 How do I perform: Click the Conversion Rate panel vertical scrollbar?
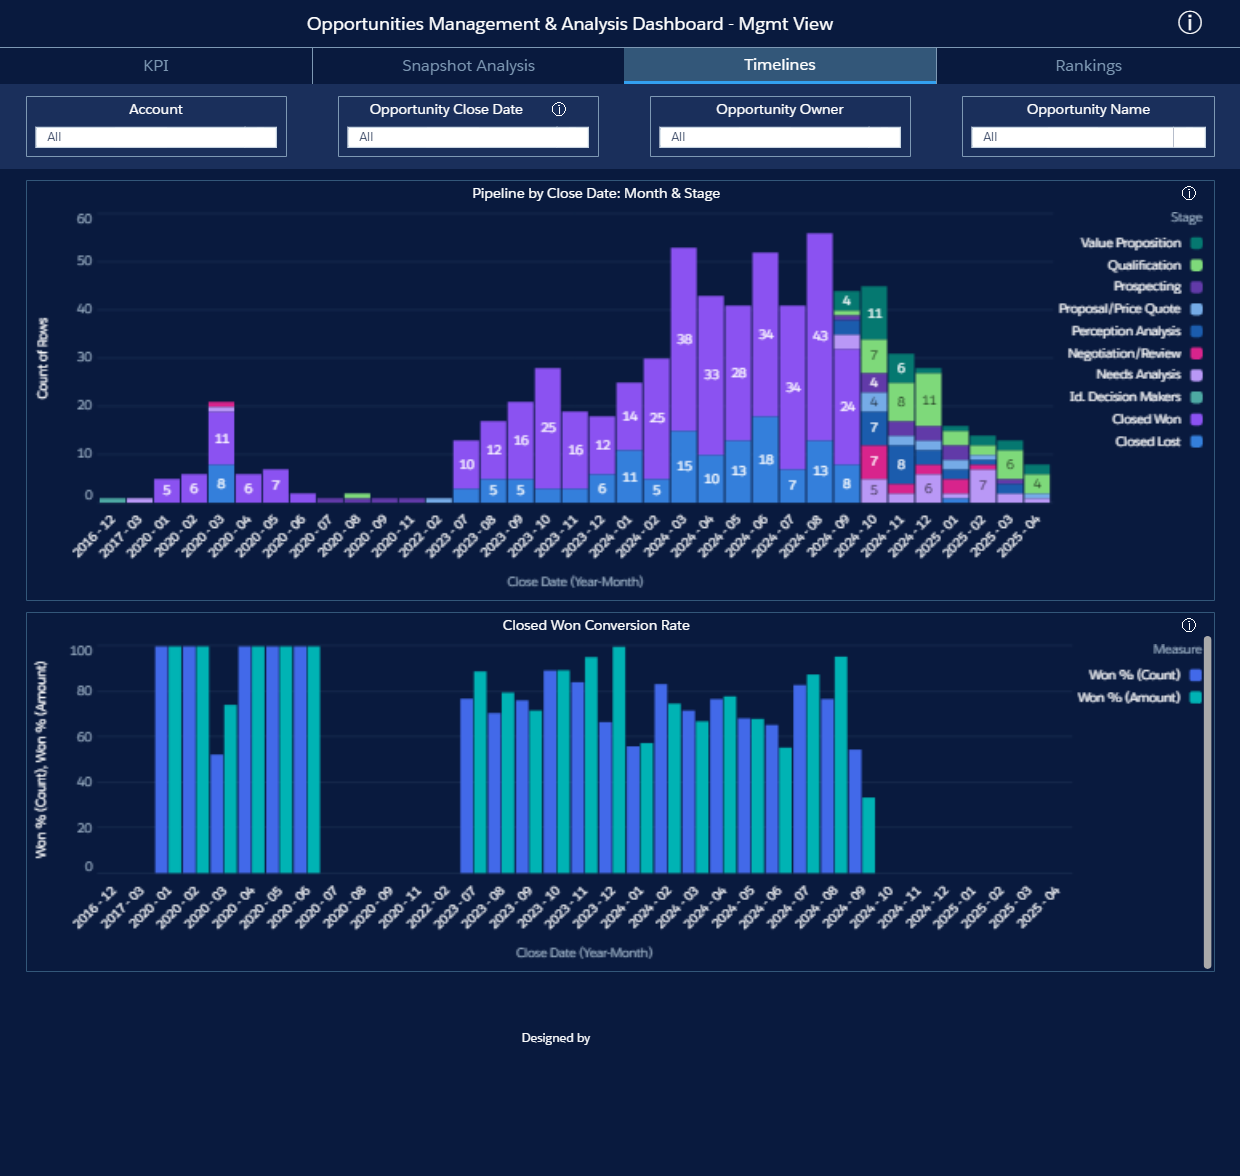point(1207,802)
